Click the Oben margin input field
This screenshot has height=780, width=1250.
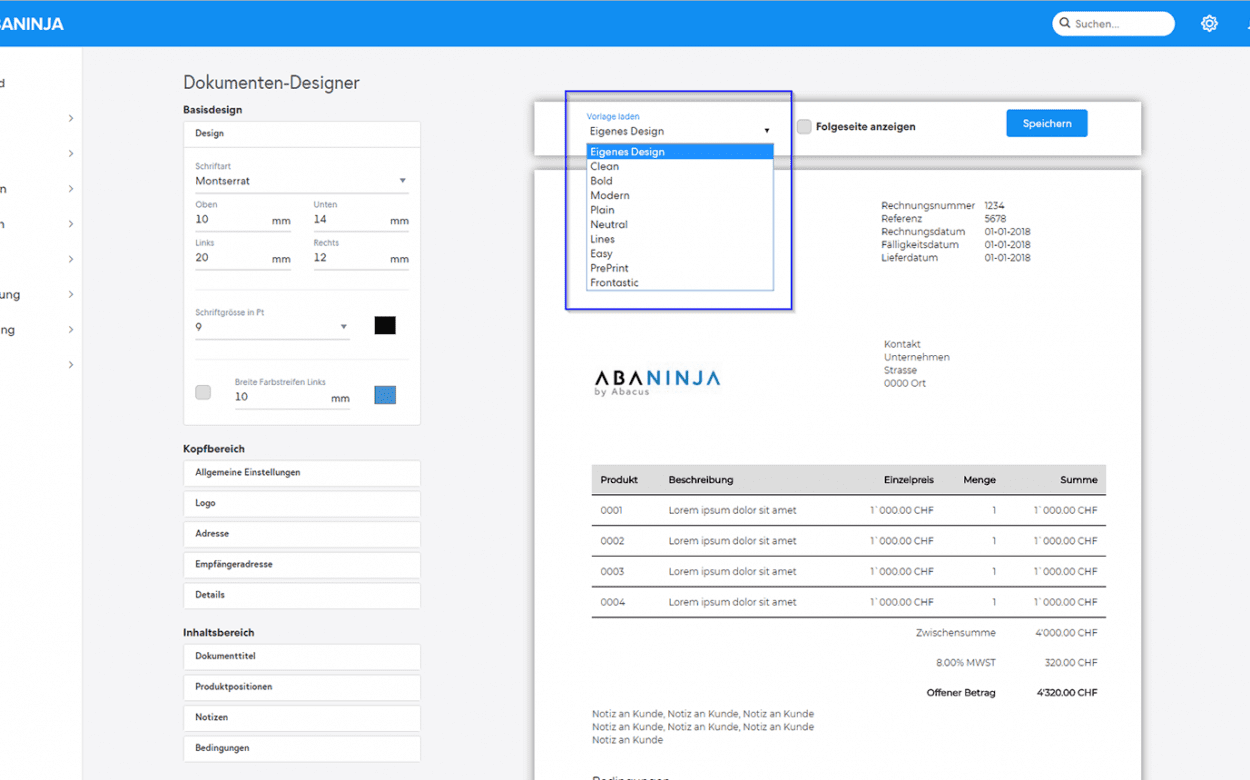click(230, 220)
